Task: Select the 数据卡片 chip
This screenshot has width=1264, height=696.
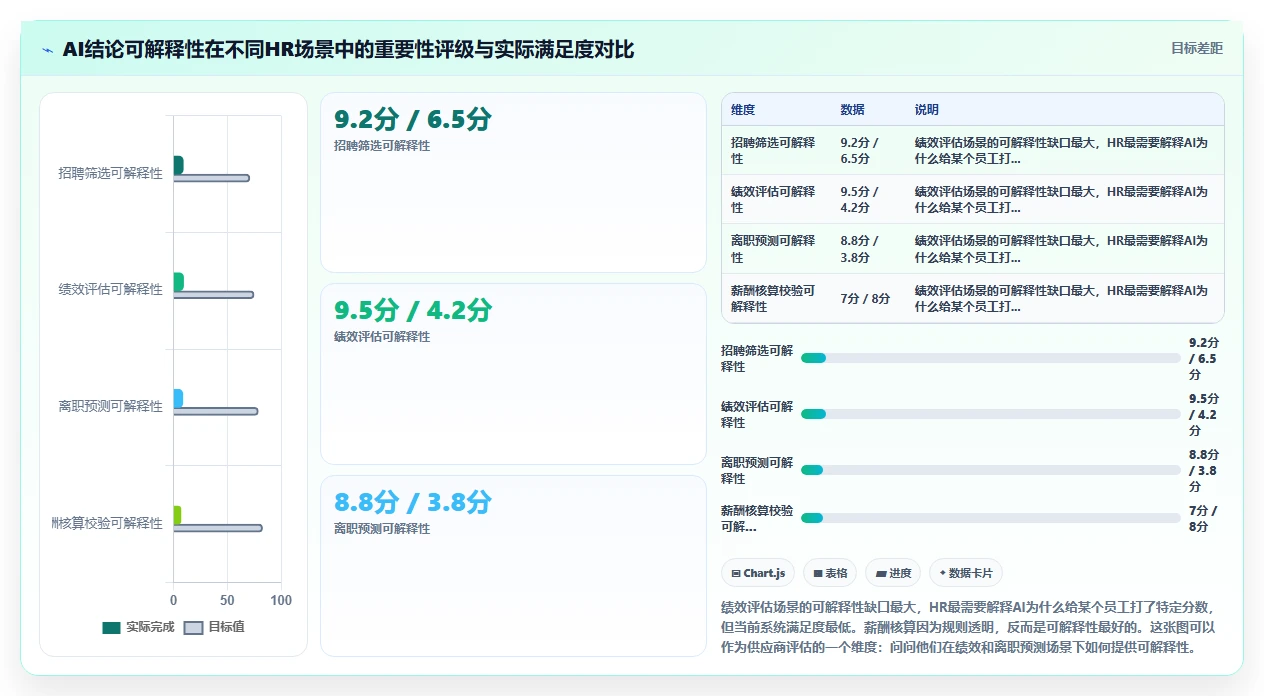Action: click(966, 573)
